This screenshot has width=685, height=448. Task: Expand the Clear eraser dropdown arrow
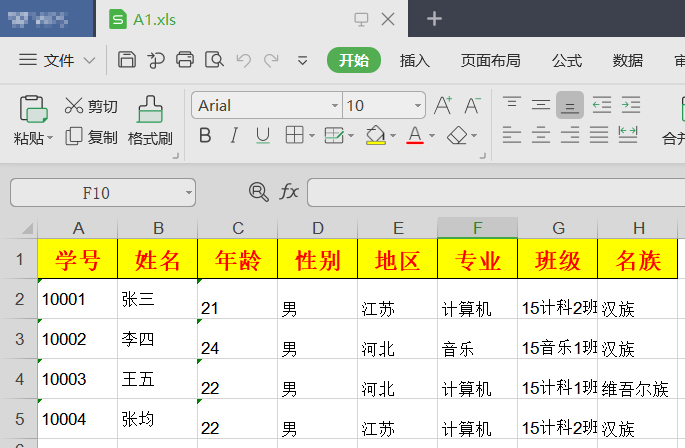coord(474,135)
